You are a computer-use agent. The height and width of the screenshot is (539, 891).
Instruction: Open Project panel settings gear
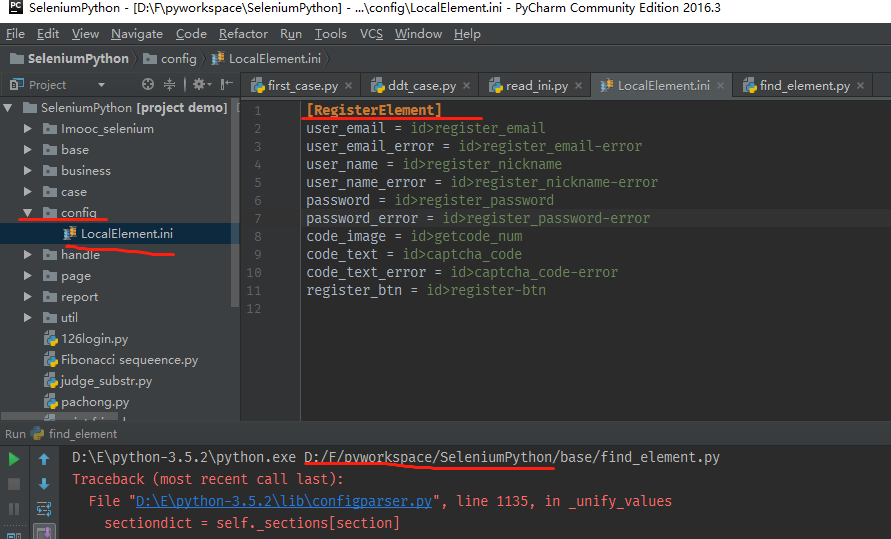pyautogui.click(x=202, y=85)
